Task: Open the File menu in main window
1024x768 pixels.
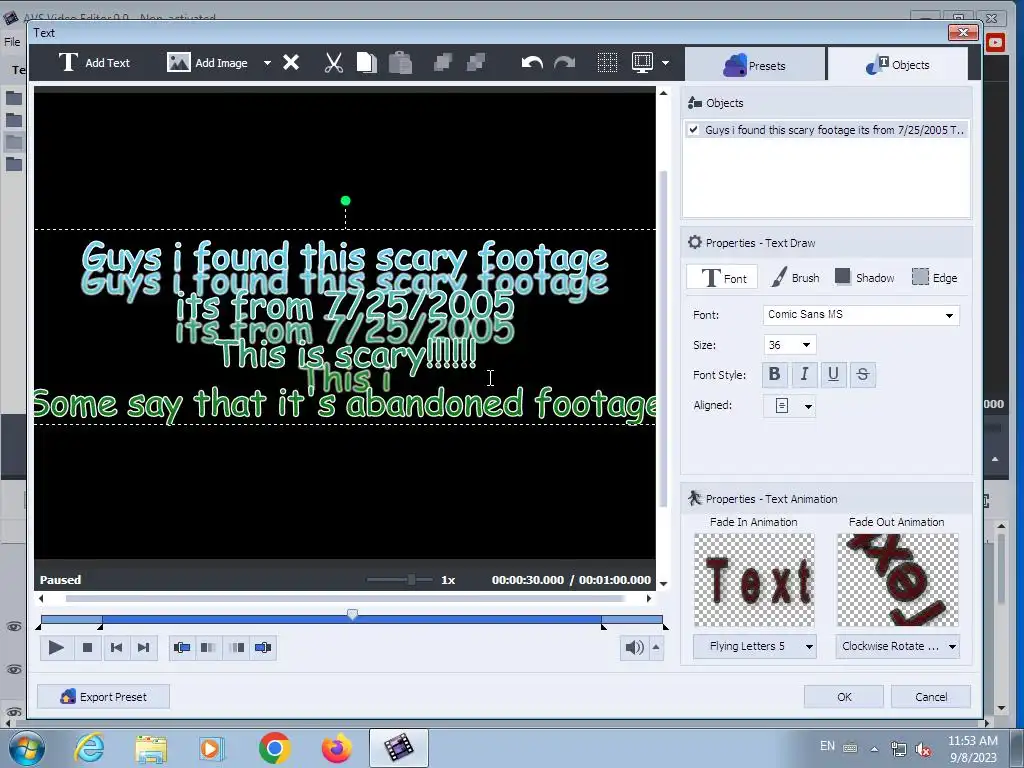Action: click(12, 42)
